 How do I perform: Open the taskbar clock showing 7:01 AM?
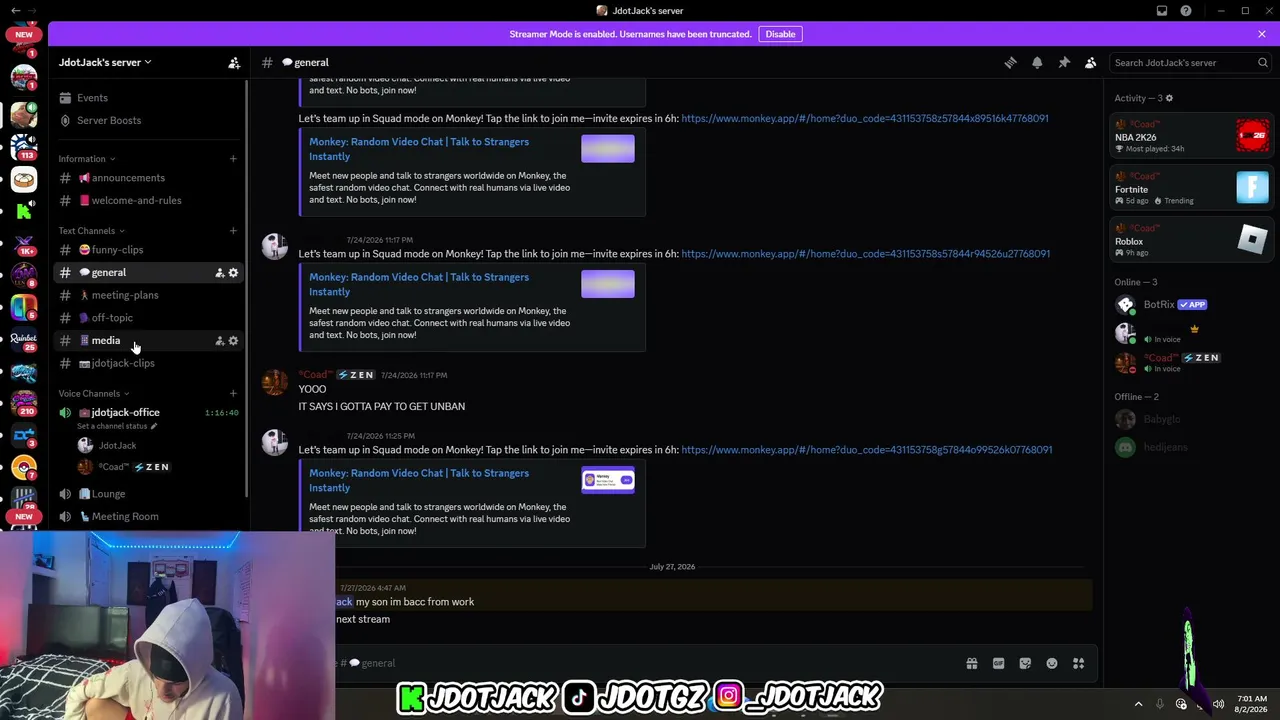(1252, 704)
